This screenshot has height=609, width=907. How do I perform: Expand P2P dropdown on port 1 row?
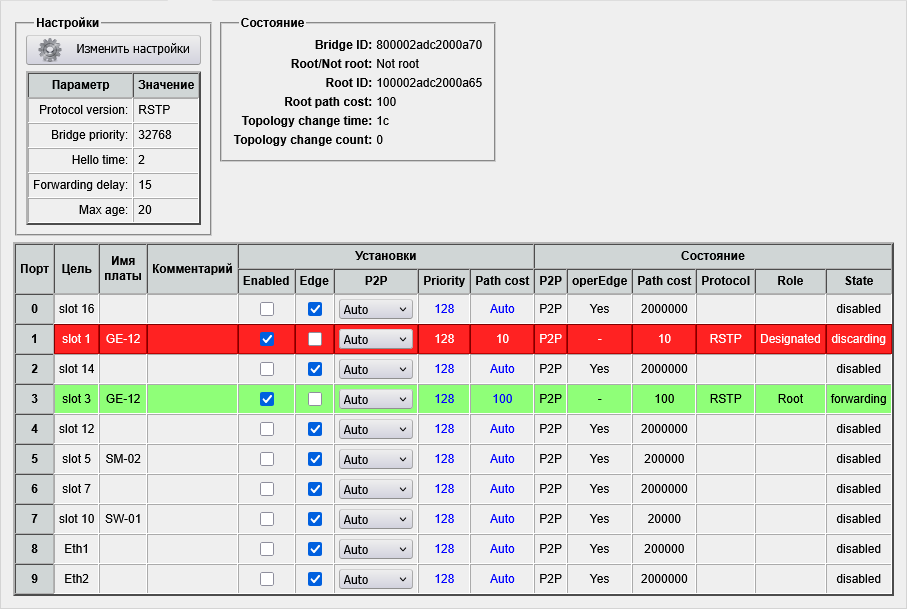click(375, 340)
